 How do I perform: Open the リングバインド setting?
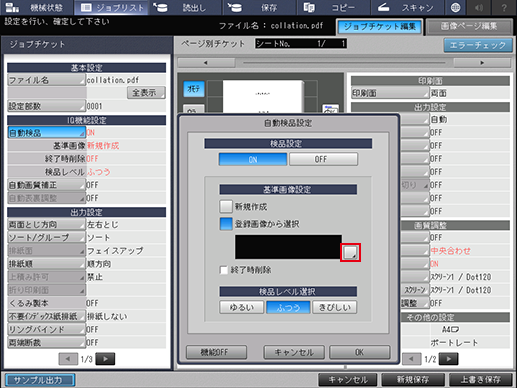[46, 329]
